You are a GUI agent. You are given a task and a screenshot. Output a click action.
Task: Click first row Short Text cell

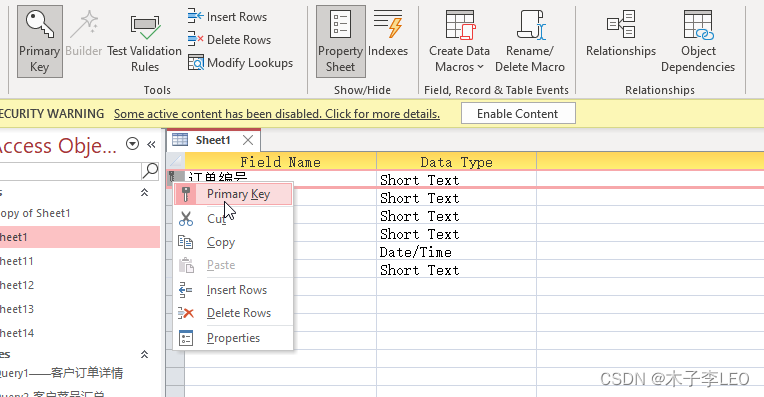point(457,180)
